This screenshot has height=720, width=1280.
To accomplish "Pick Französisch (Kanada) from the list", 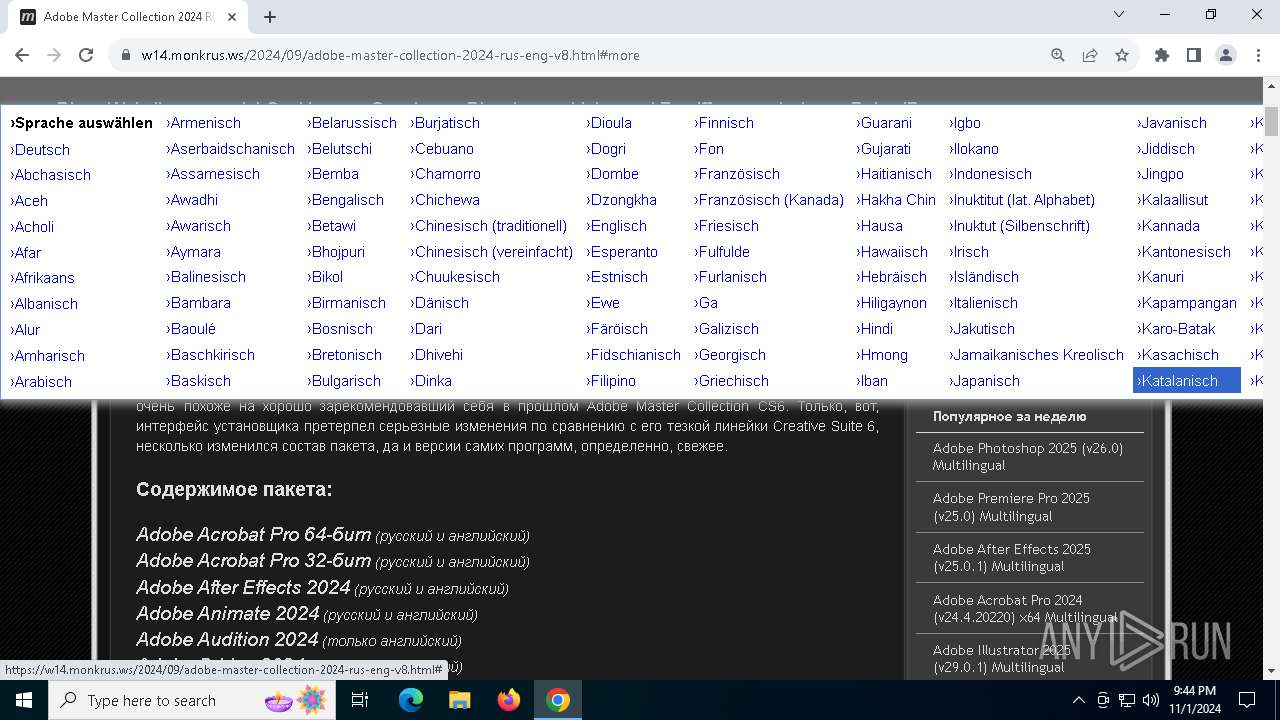I will coord(769,200).
